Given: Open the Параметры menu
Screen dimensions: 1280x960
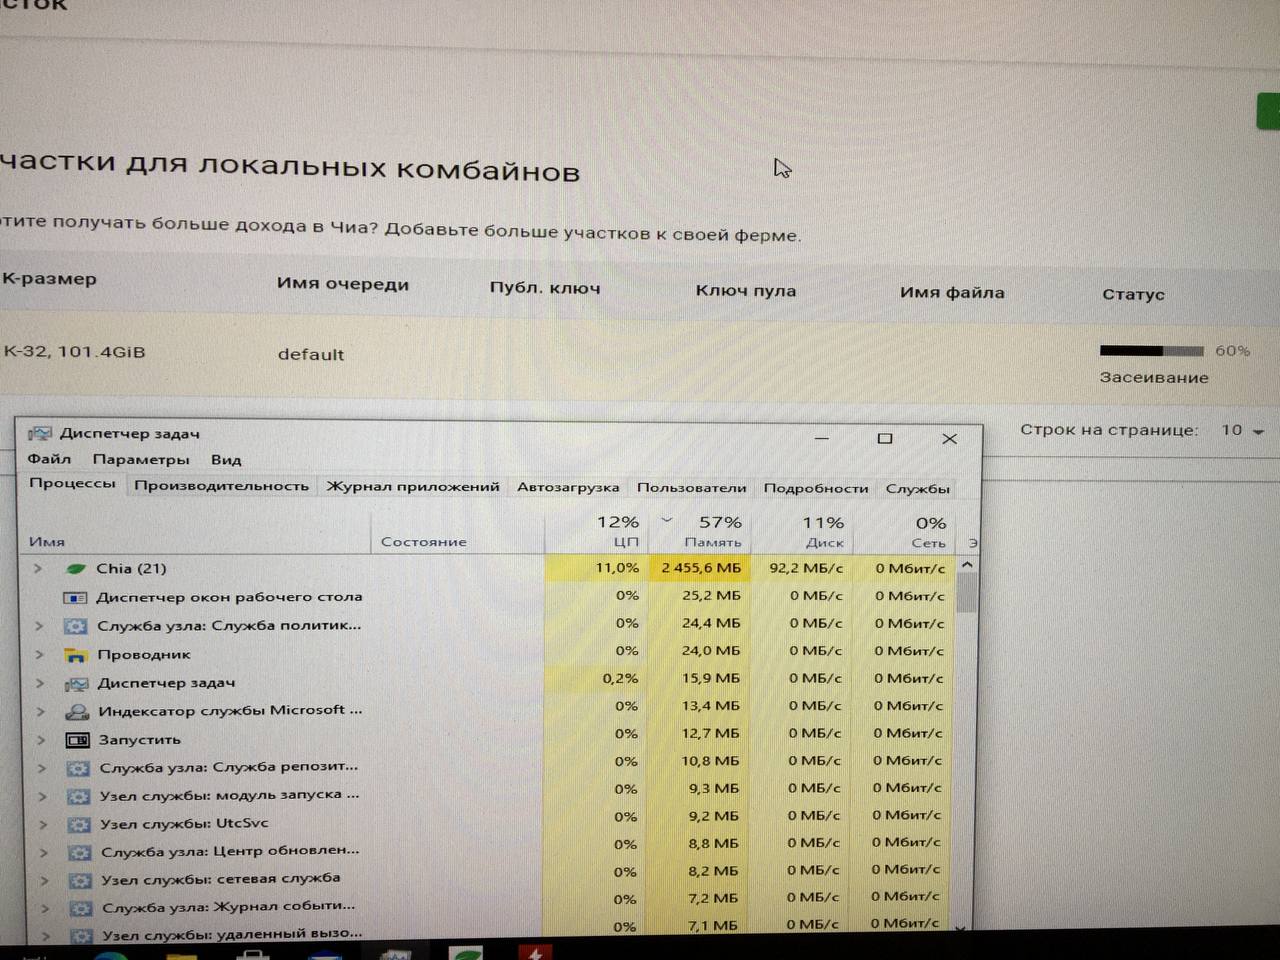Looking at the screenshot, I should pos(141,459).
